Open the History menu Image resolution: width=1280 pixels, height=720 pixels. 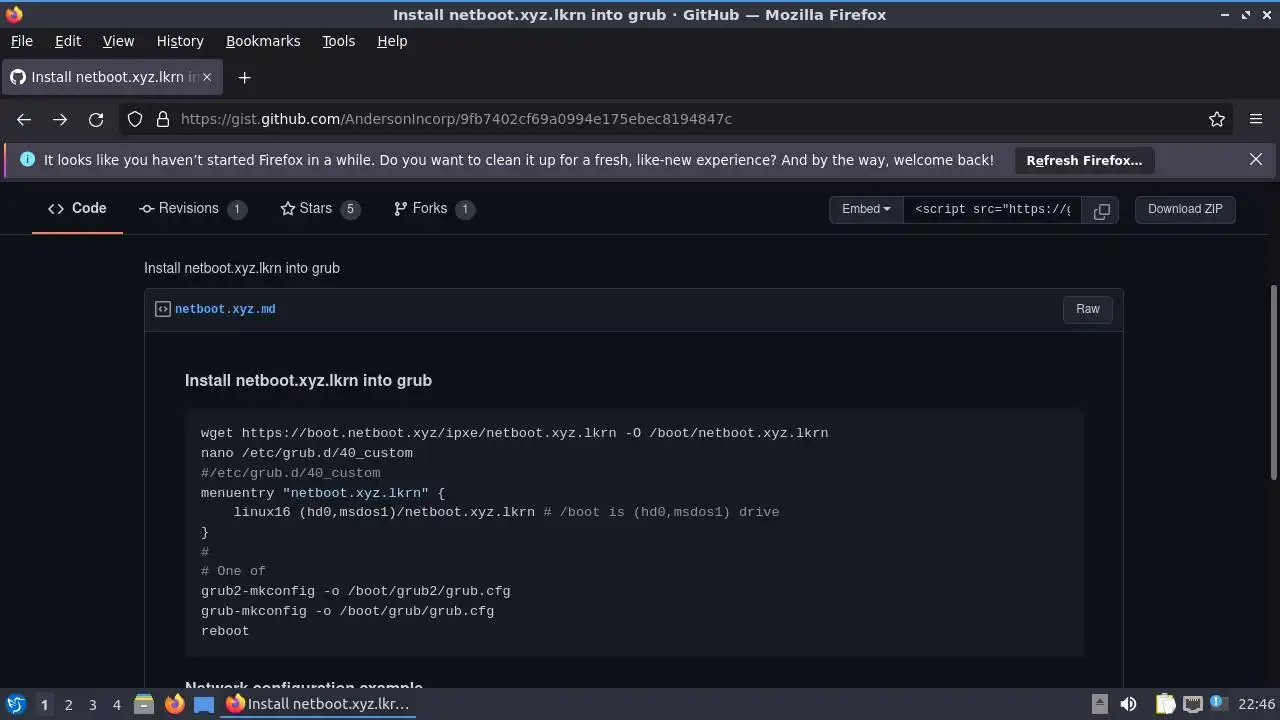pyautogui.click(x=180, y=41)
